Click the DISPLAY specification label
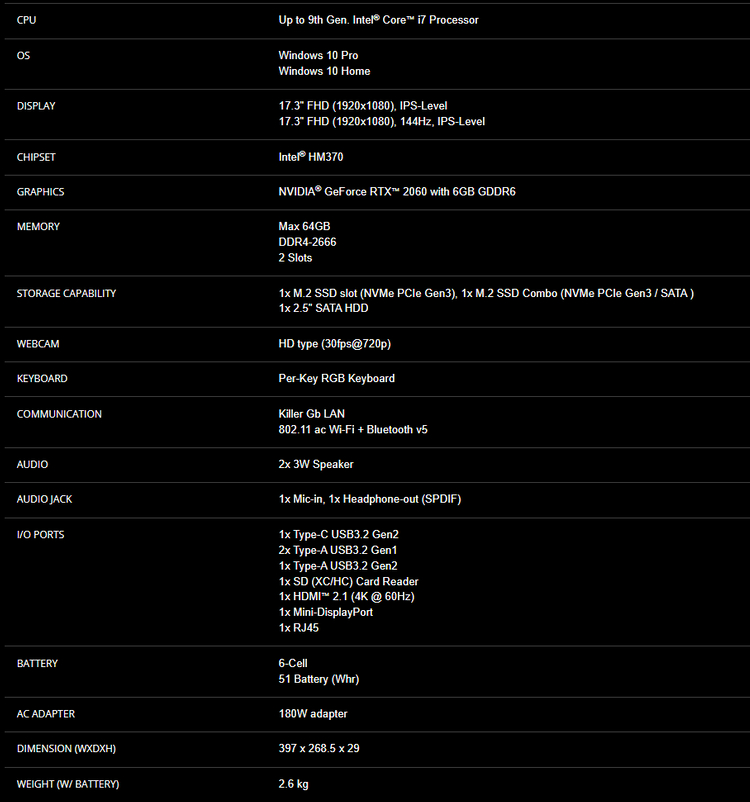 pos(36,106)
